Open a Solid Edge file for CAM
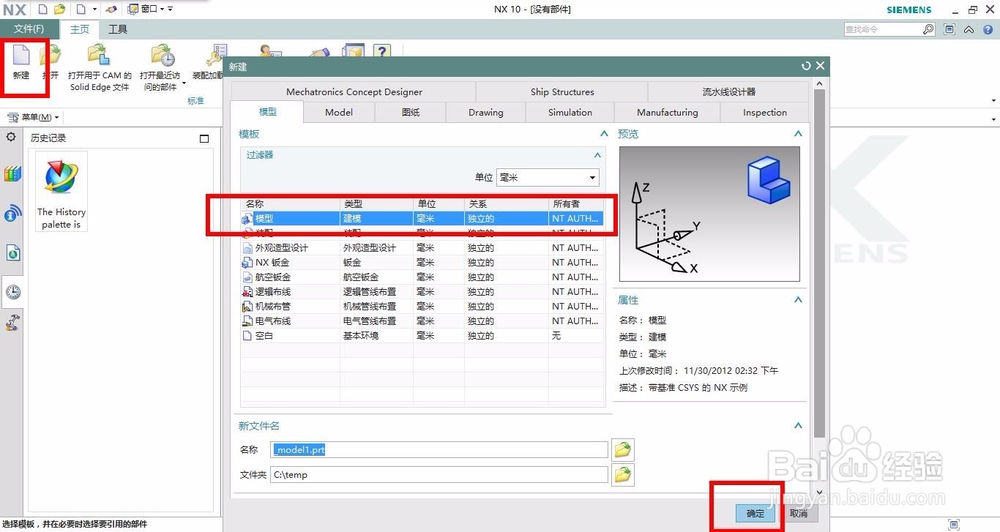 [99, 68]
